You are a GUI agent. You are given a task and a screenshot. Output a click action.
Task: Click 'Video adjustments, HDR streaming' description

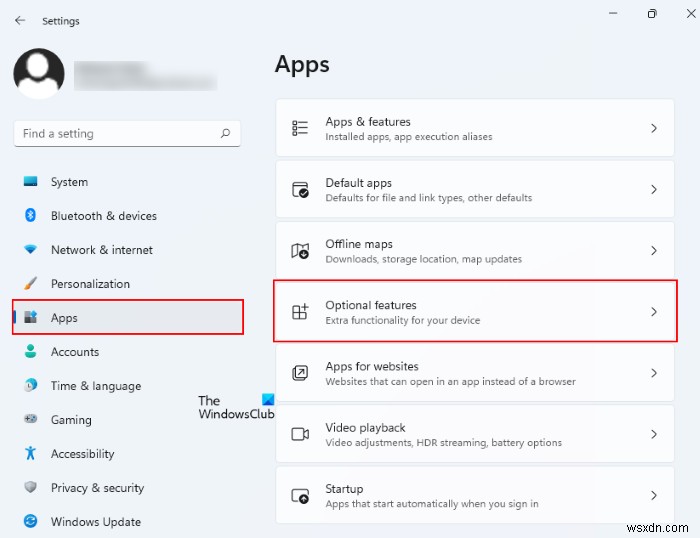point(443,442)
